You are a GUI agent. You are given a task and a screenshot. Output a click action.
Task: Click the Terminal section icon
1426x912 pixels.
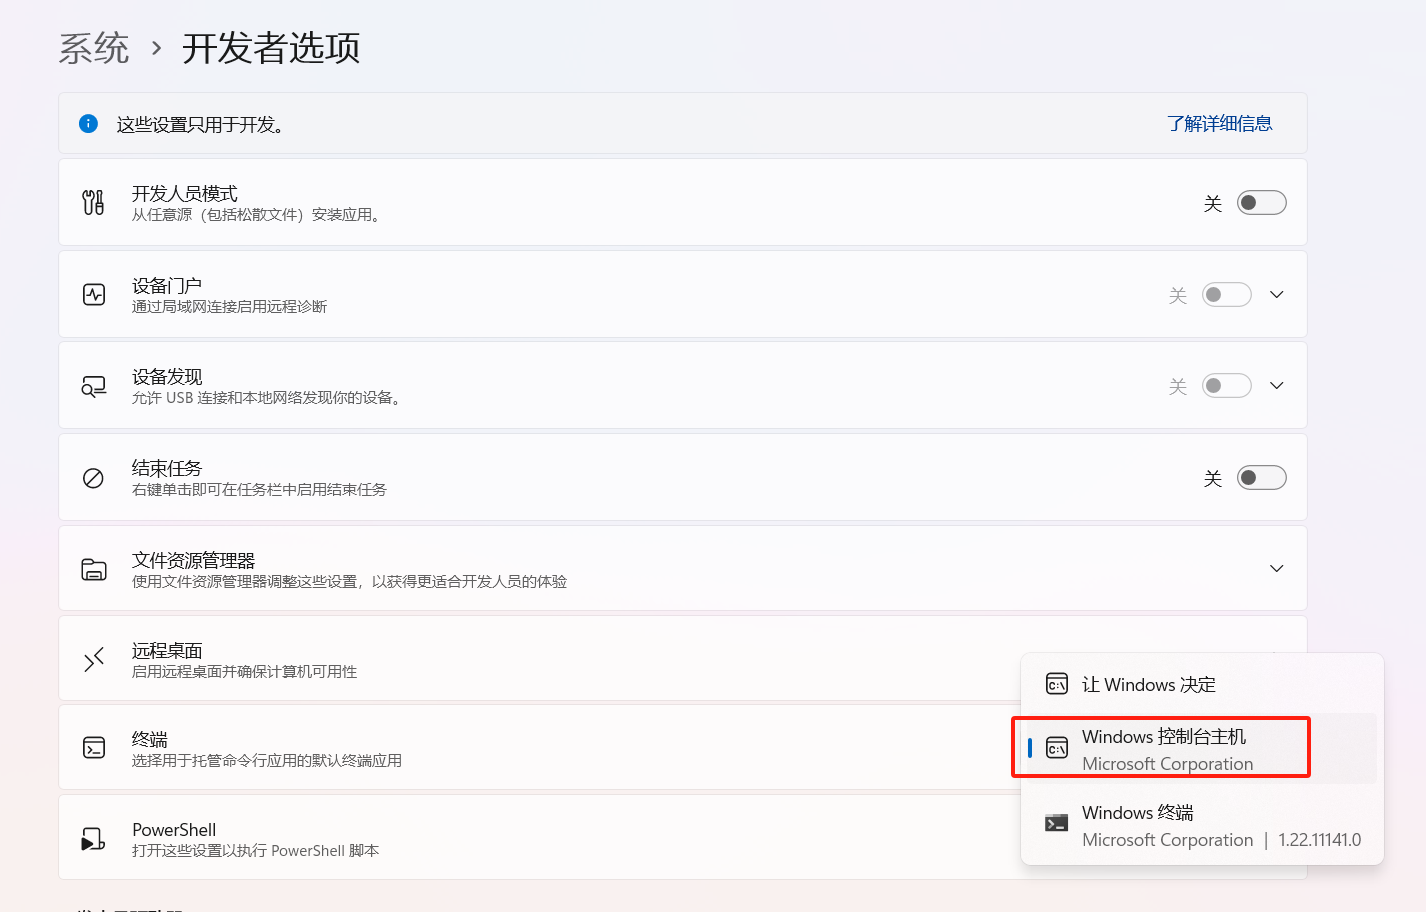click(94, 748)
